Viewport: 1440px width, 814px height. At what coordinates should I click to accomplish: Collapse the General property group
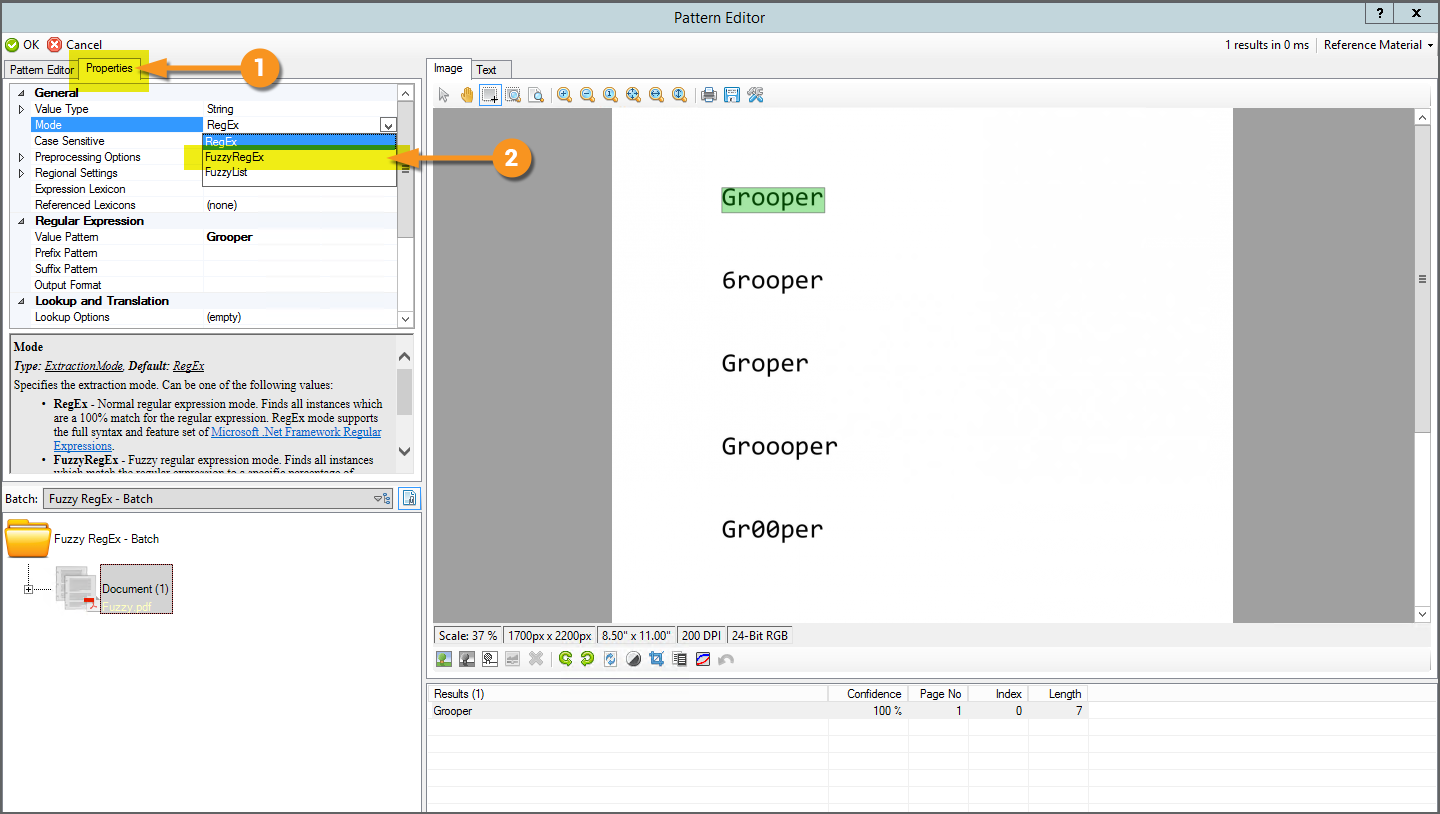[22, 93]
